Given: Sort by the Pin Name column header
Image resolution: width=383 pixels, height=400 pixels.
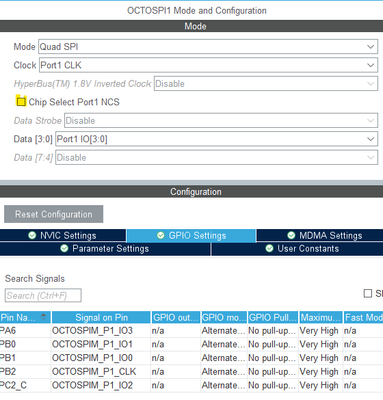Looking at the screenshot, I should point(25,317).
